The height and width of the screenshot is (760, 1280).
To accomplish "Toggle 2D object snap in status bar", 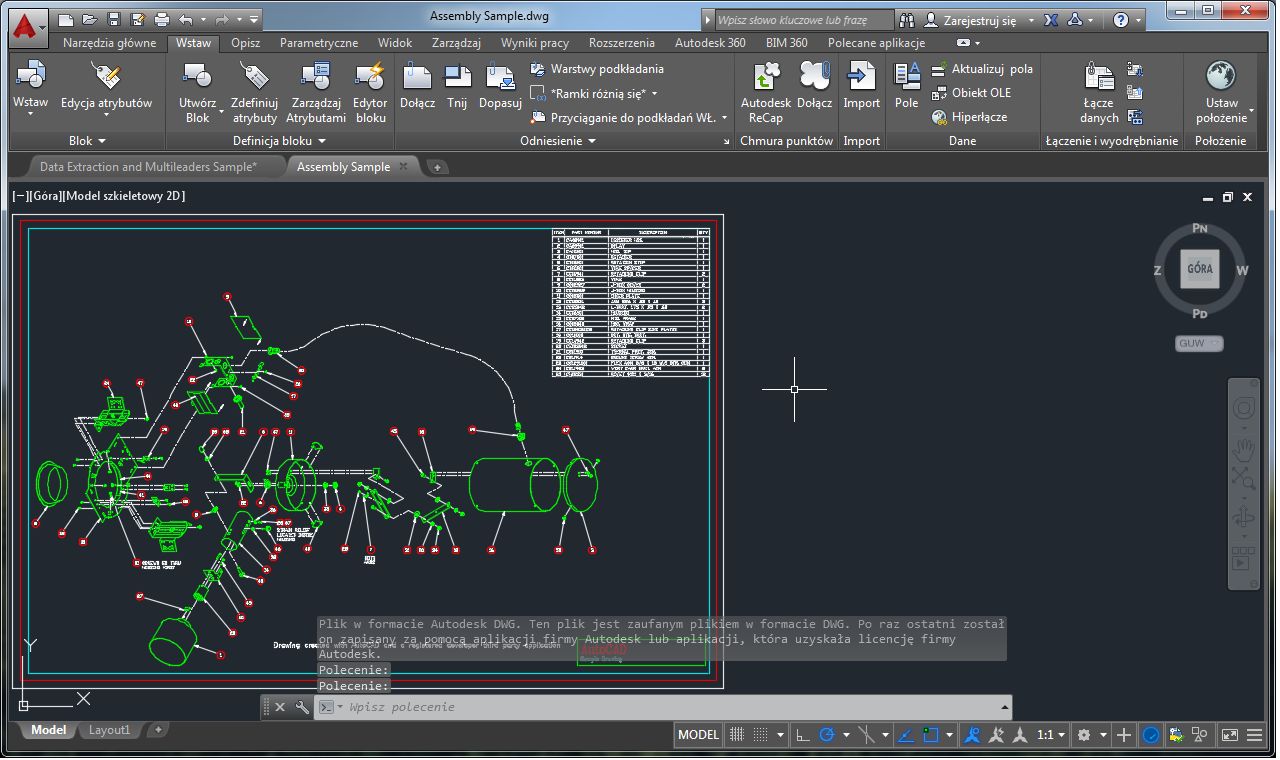I will [931, 735].
